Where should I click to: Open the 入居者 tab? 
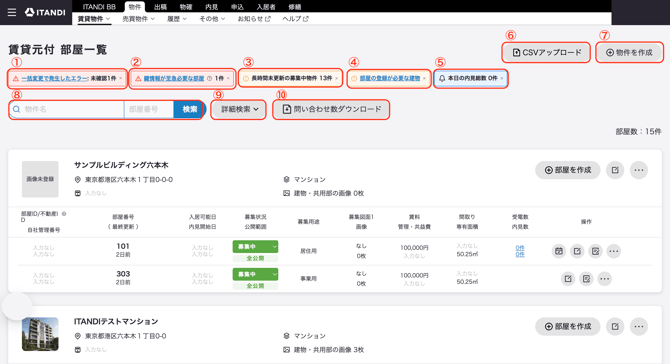click(266, 7)
